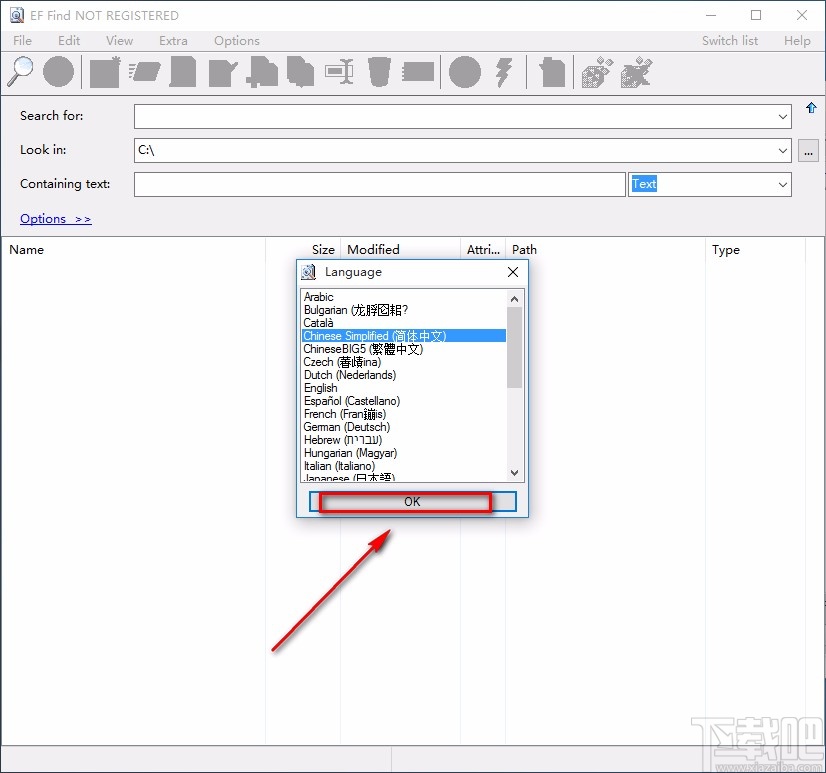This screenshot has height=773, width=826.
Task: Click the magnifying glass search icon
Action: pyautogui.click(x=20, y=72)
